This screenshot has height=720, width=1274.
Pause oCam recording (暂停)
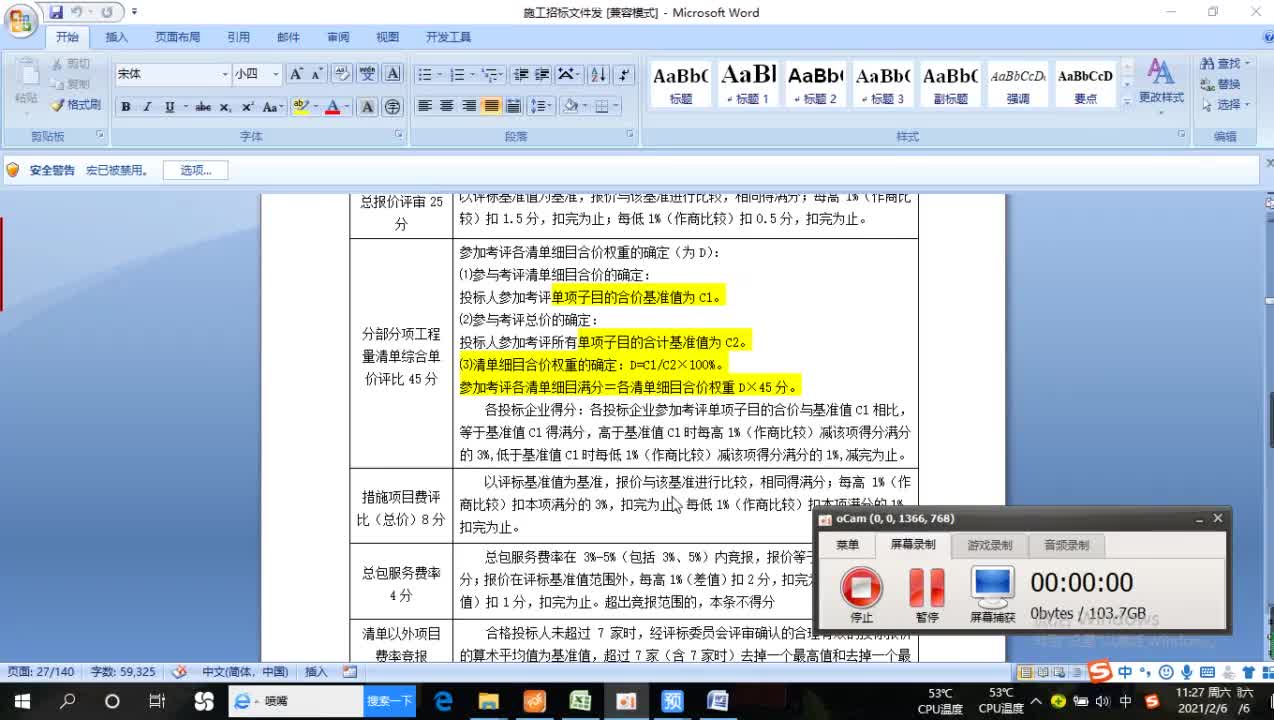tap(927, 594)
